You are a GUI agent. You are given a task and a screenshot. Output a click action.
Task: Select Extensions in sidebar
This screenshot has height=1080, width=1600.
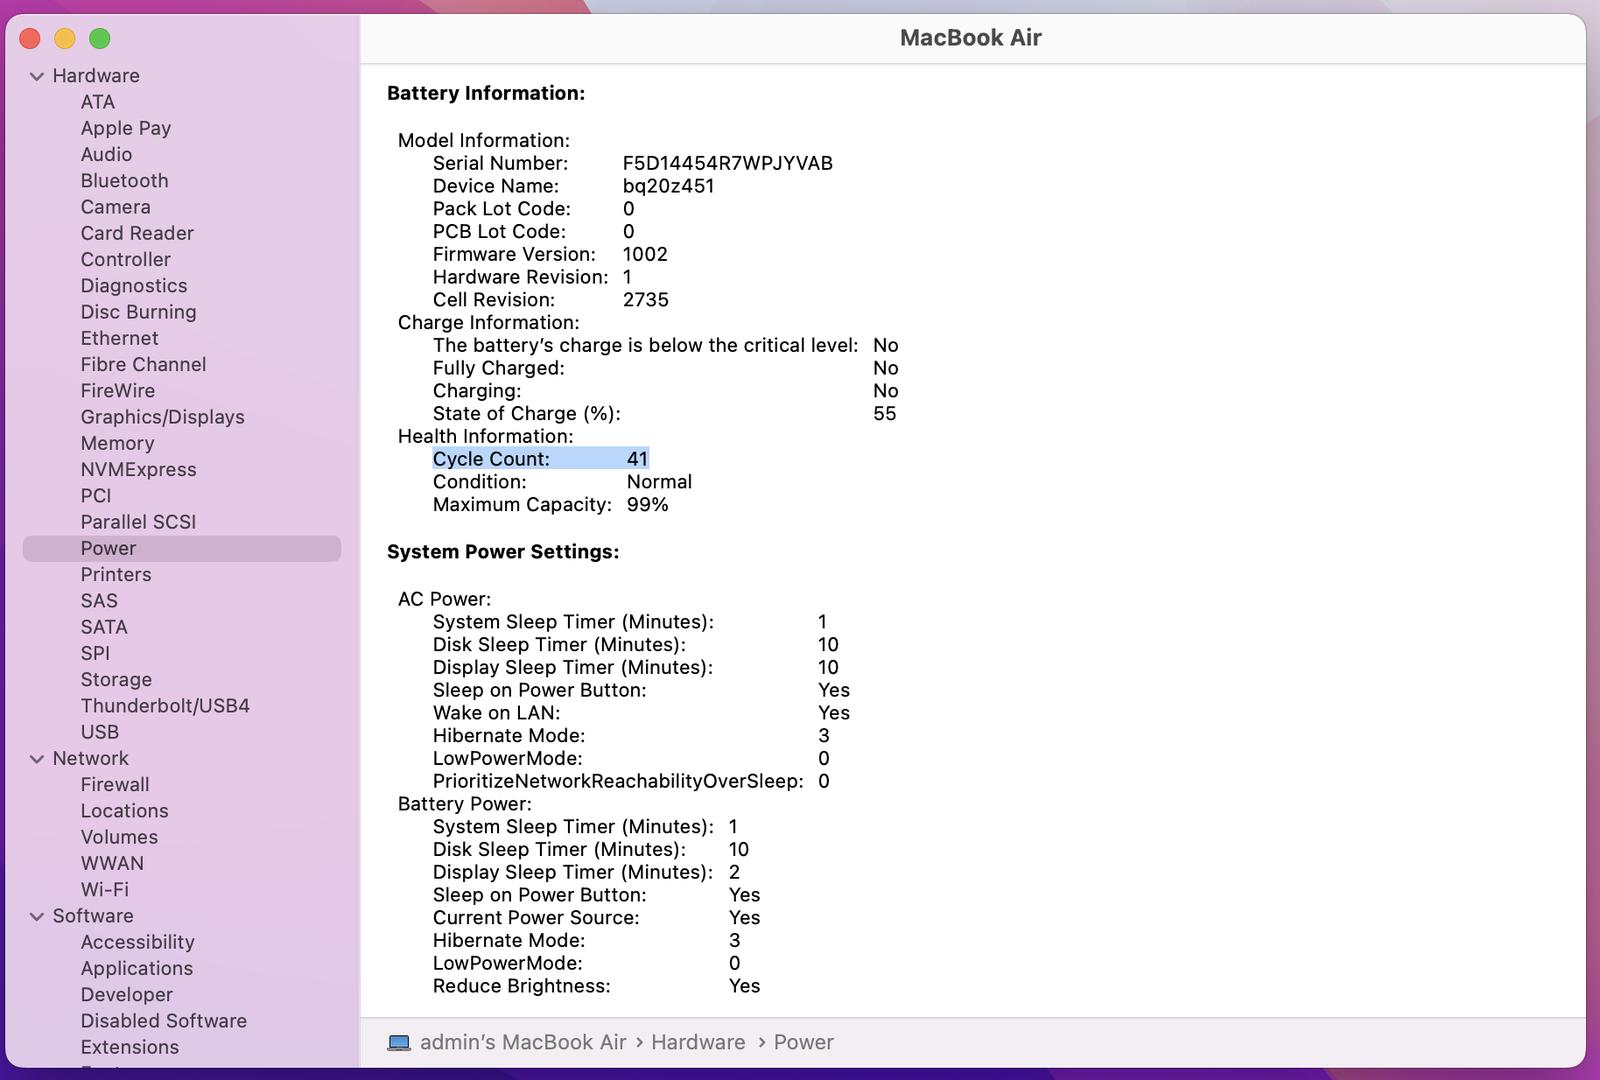coord(129,1047)
